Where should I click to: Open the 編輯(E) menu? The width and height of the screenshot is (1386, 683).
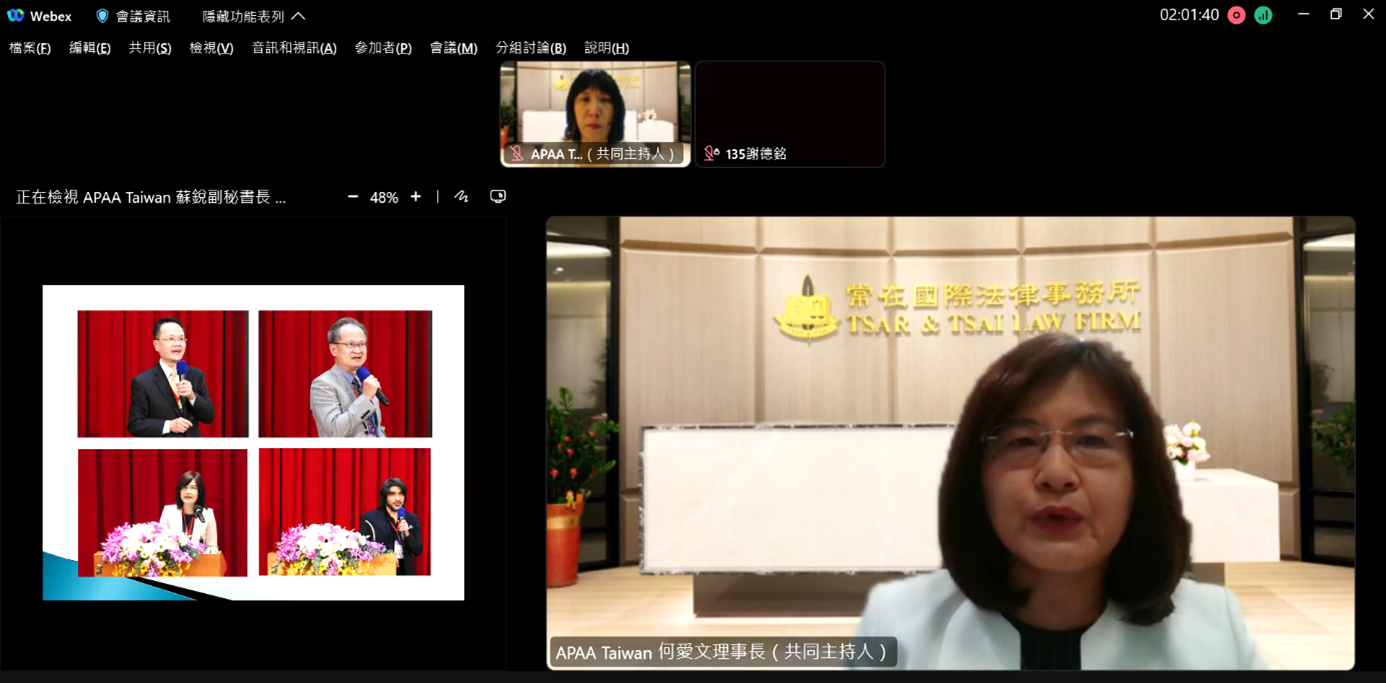(90, 48)
